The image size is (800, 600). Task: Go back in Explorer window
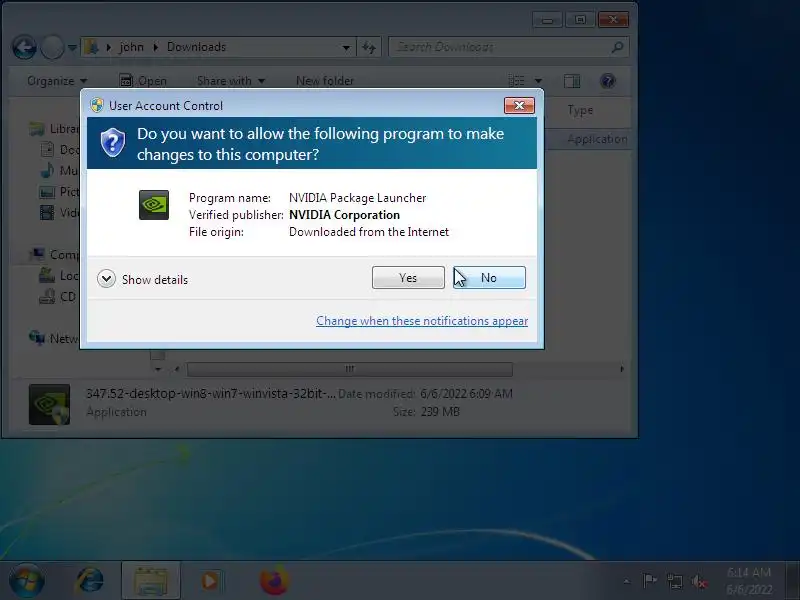coord(24,47)
